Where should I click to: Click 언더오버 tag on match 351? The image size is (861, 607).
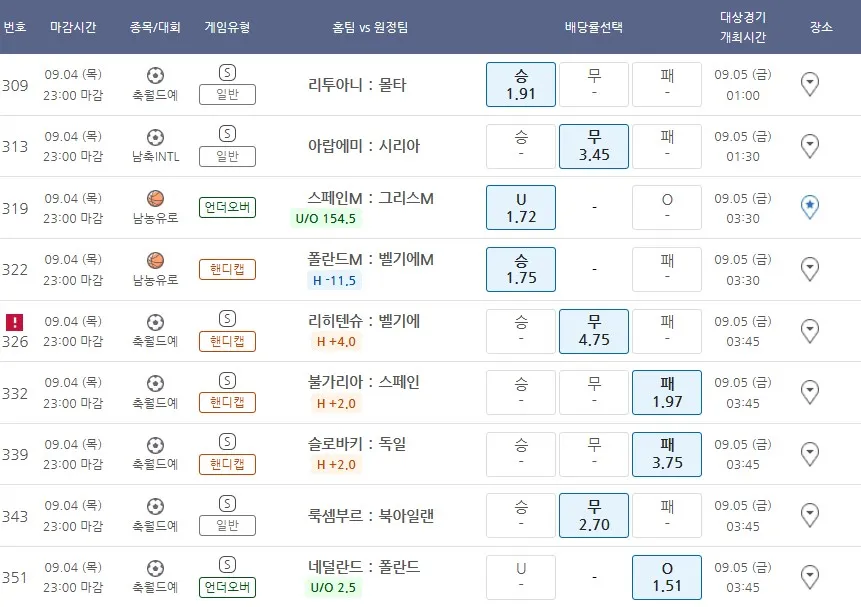[227, 587]
